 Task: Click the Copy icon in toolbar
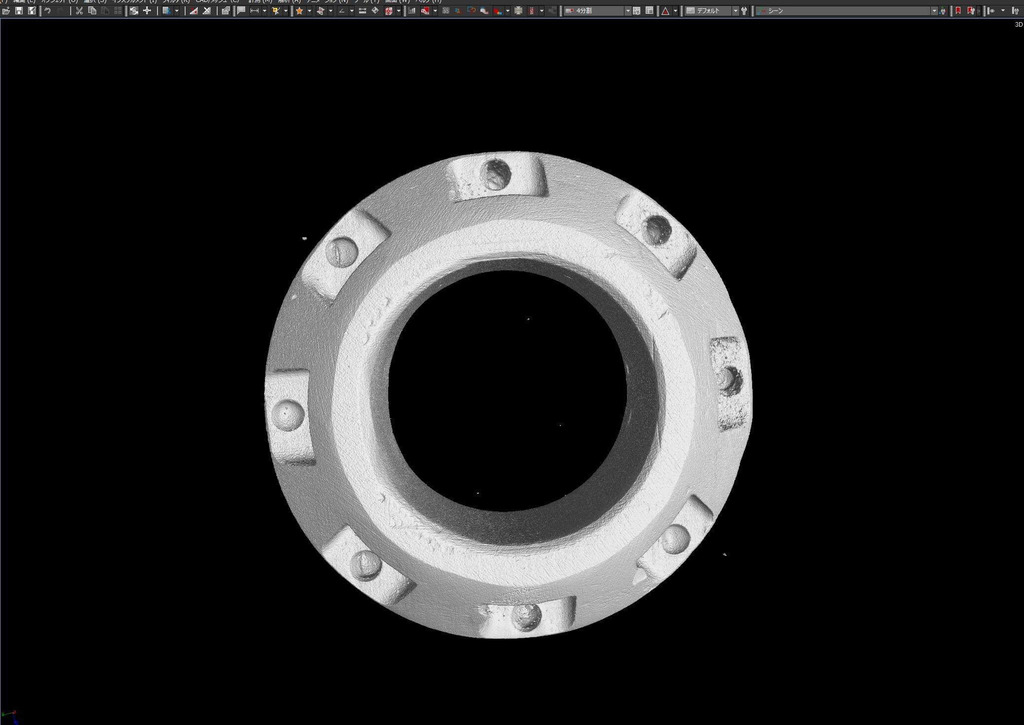pyautogui.click(x=92, y=11)
